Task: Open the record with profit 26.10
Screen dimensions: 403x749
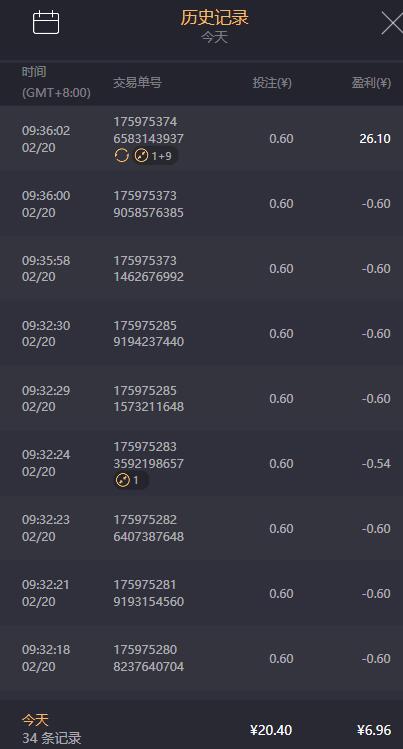Action: pyautogui.click(x=202, y=139)
